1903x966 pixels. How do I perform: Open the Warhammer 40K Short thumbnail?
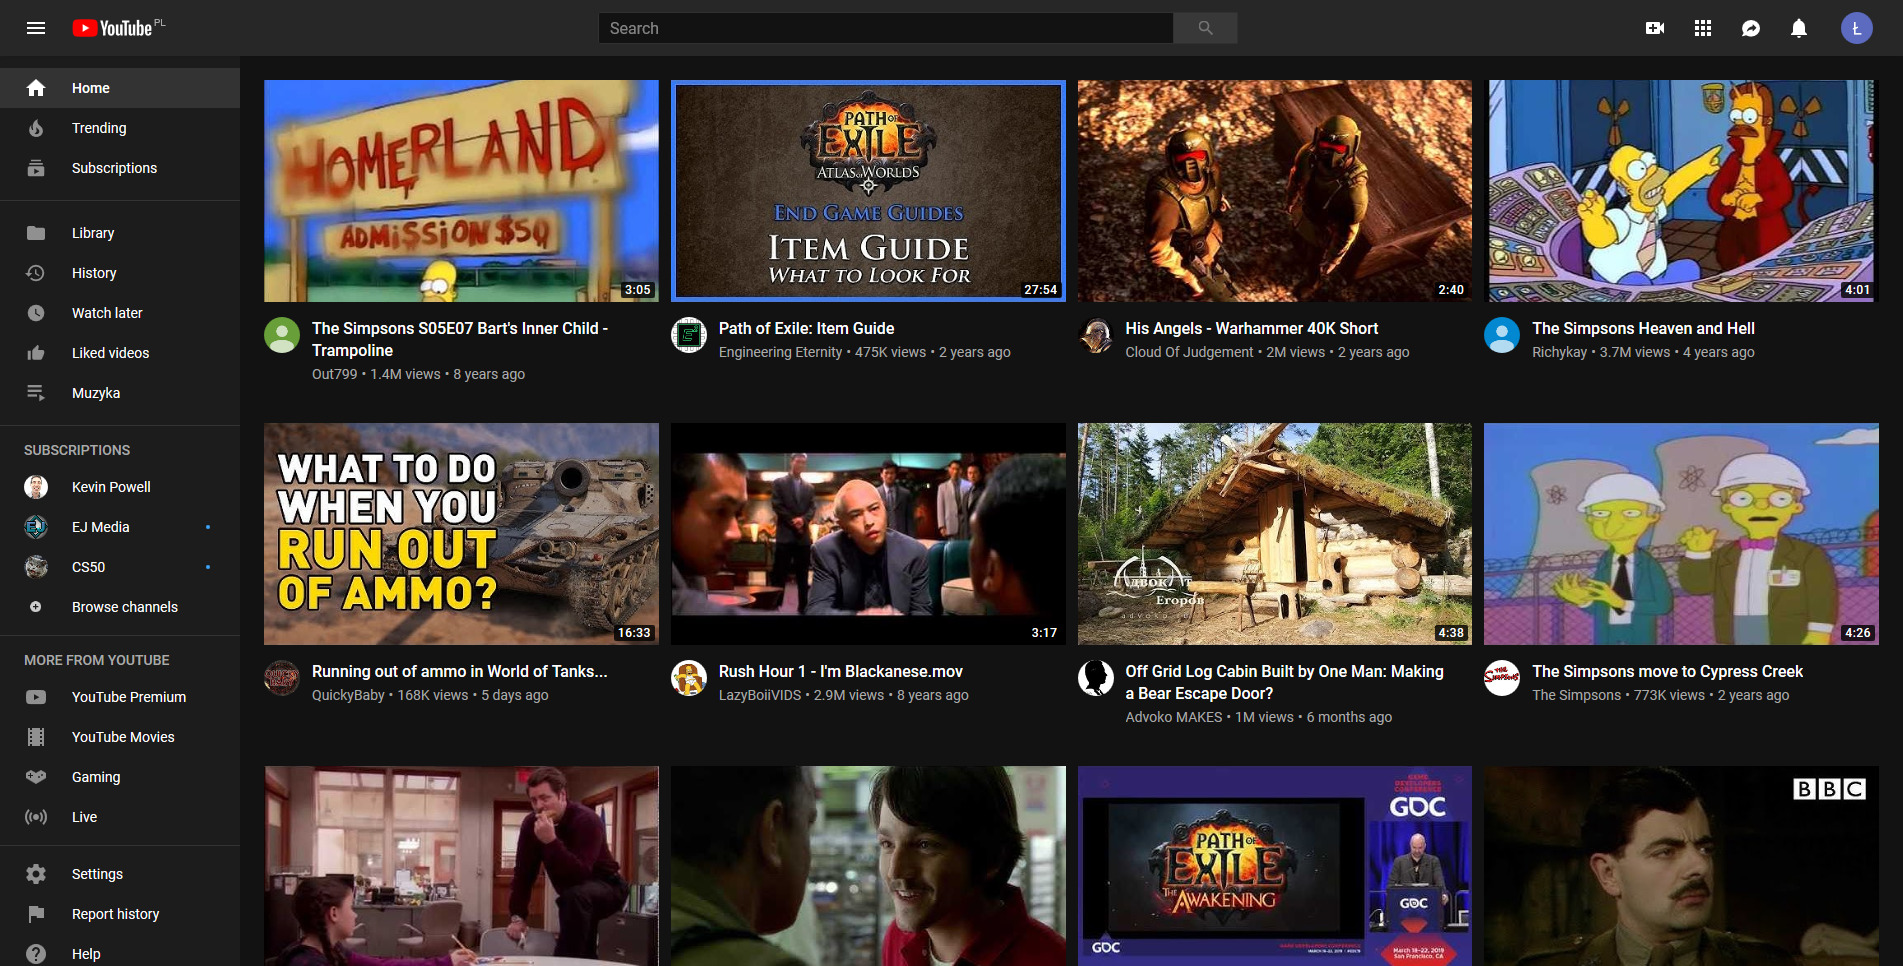click(x=1275, y=191)
